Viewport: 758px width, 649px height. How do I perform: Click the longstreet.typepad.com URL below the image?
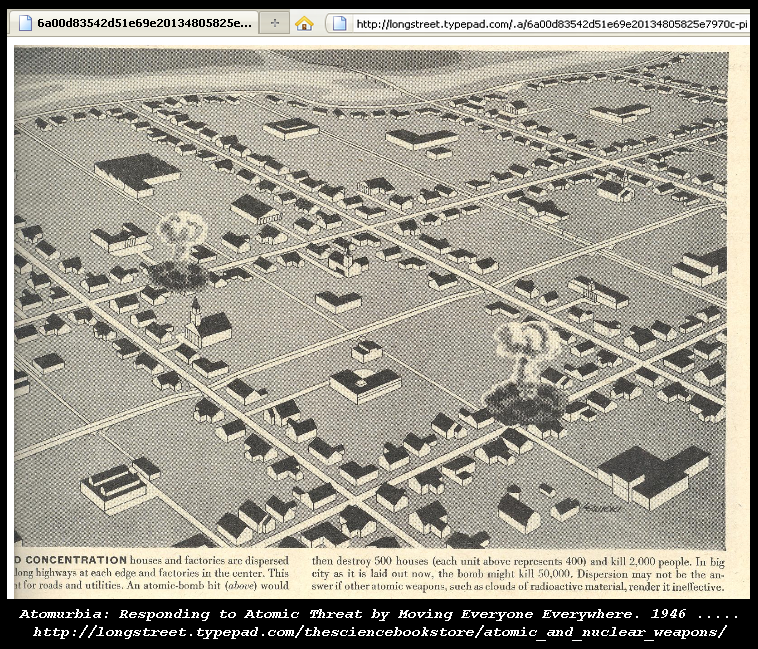378,632
